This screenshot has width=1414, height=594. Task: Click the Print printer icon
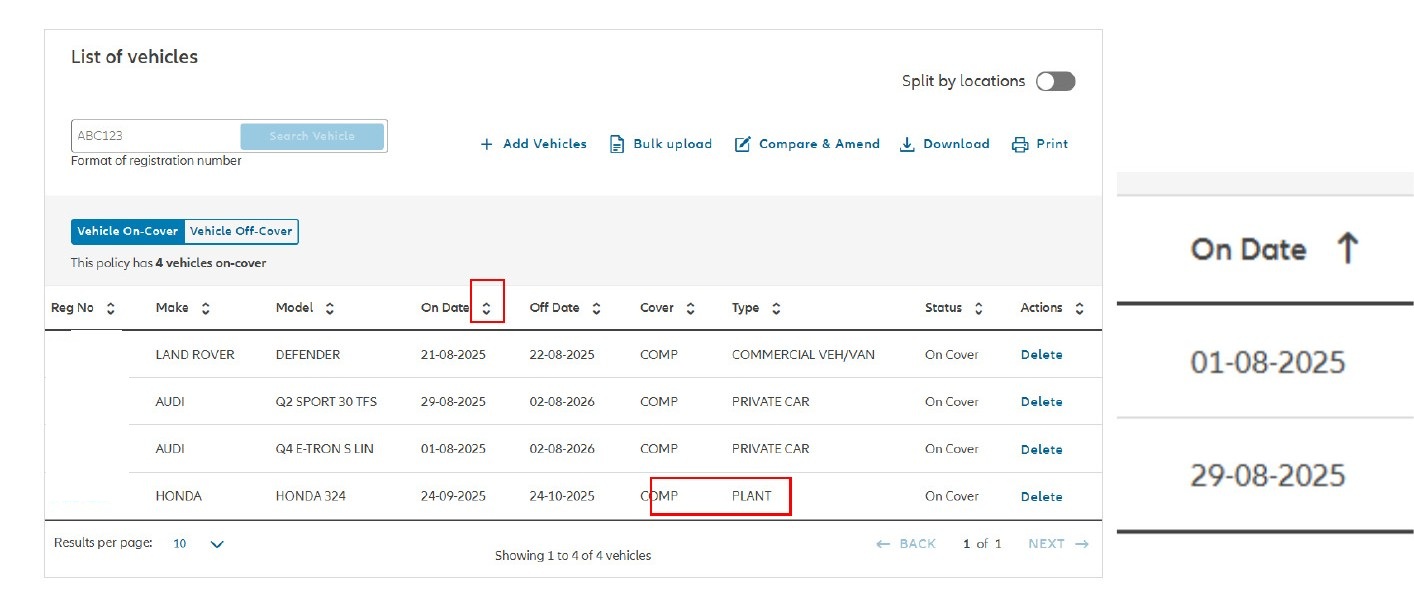tap(1020, 144)
